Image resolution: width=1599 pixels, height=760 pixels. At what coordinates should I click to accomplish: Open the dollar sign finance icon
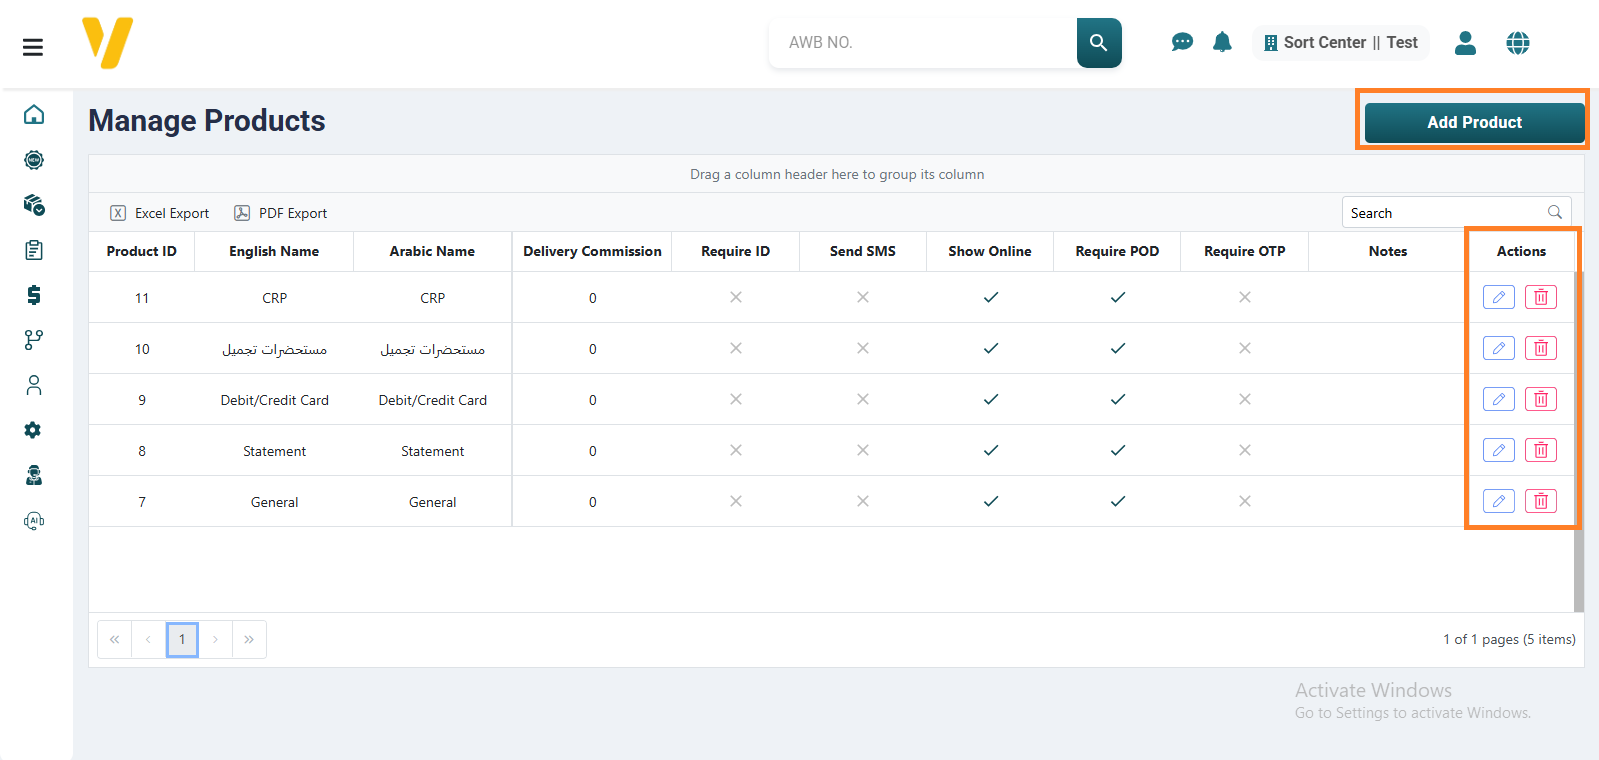tap(34, 295)
